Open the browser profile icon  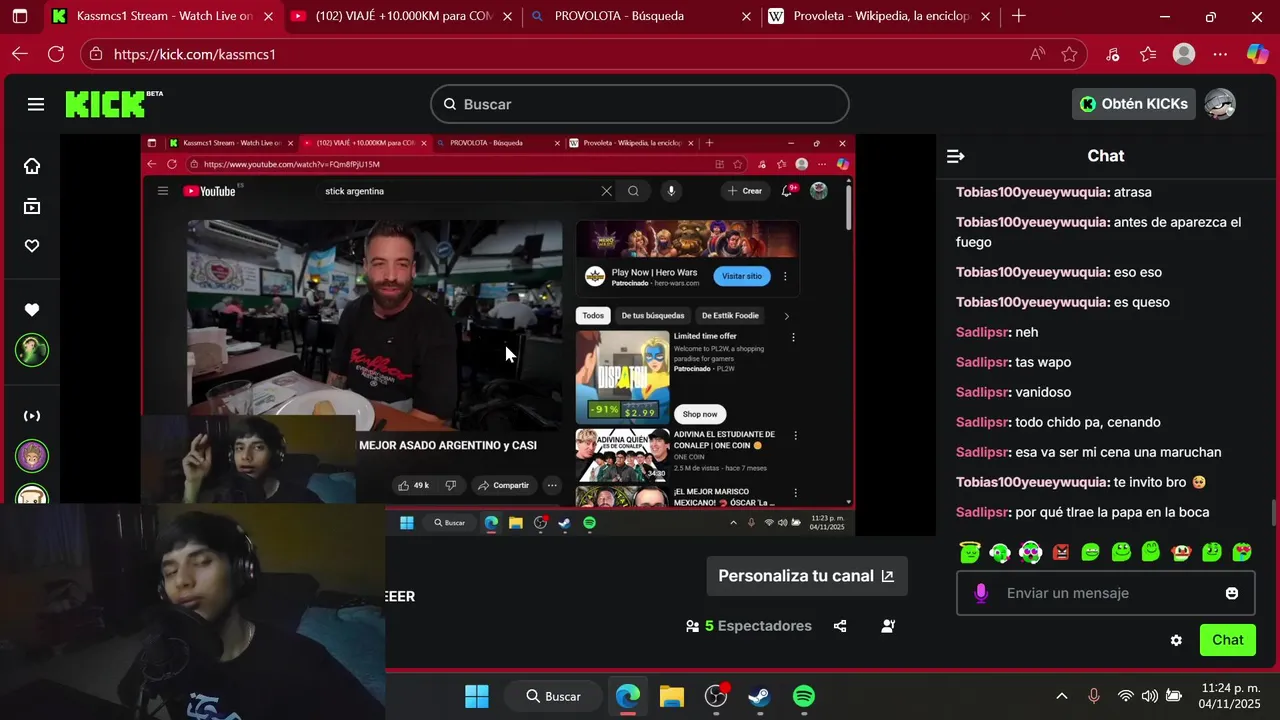pos(1184,54)
